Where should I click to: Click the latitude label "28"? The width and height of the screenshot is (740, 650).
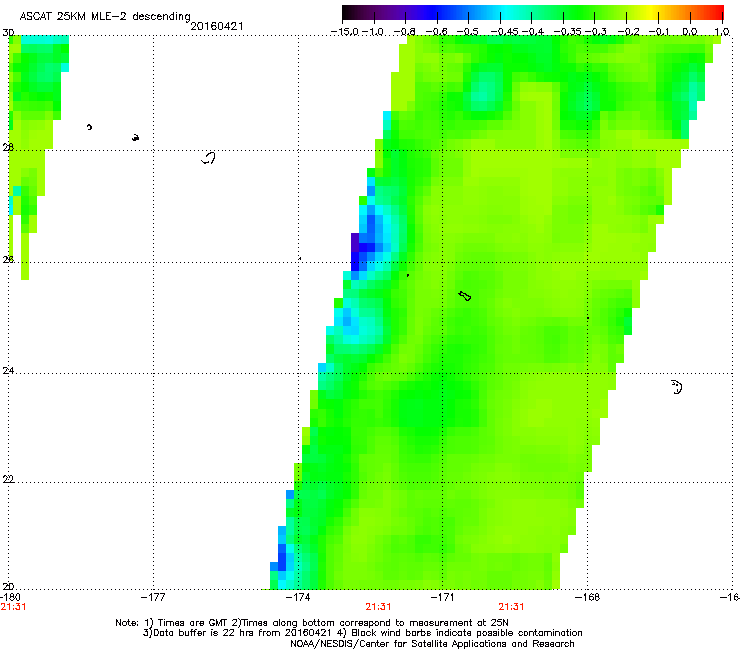(x=8, y=148)
